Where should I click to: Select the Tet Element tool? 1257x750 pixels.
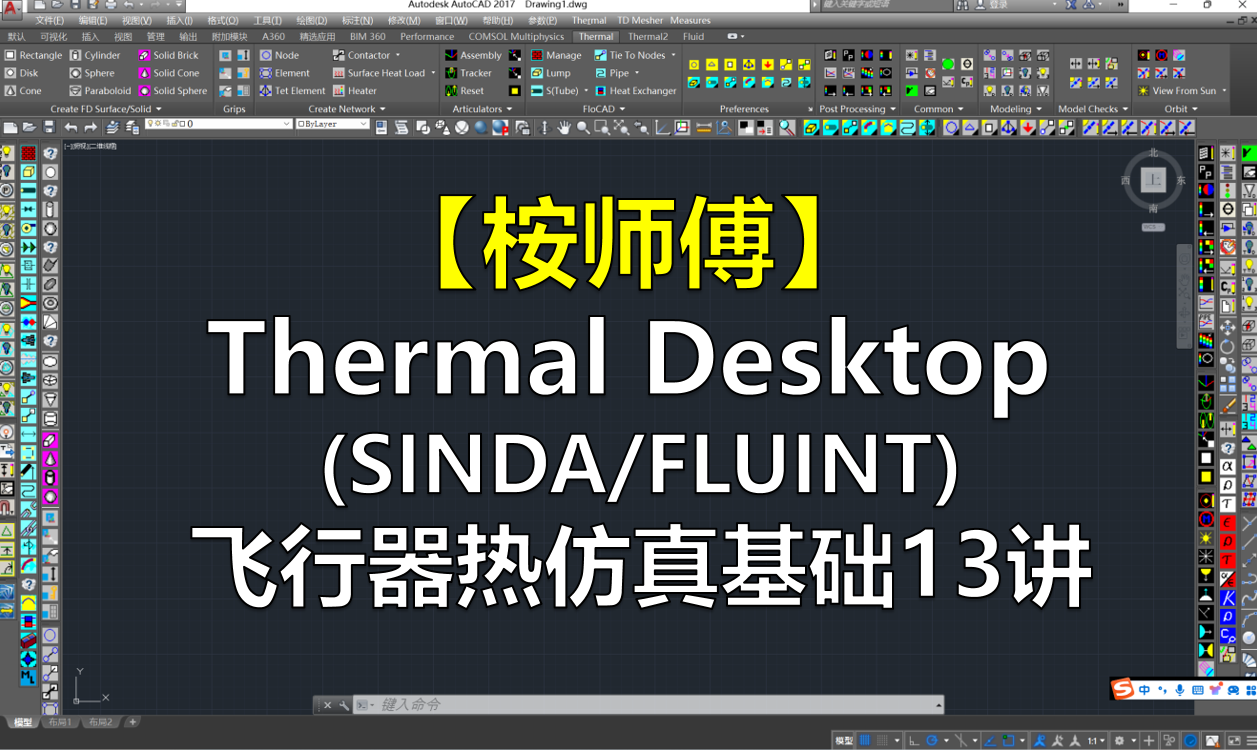click(292, 91)
